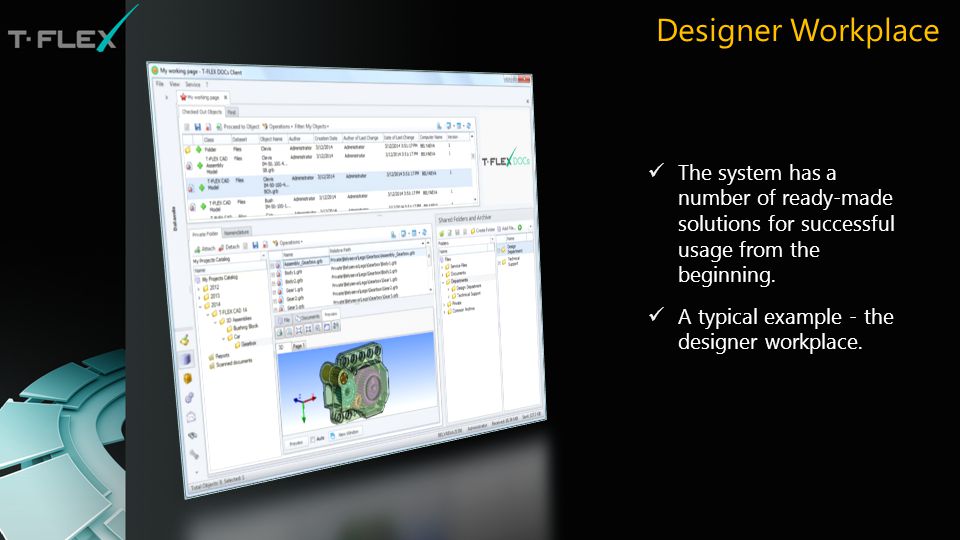Image resolution: width=960 pixels, height=540 pixels.
Task: Click refresh icon in Private Folder toolbar
Action: 424,233
